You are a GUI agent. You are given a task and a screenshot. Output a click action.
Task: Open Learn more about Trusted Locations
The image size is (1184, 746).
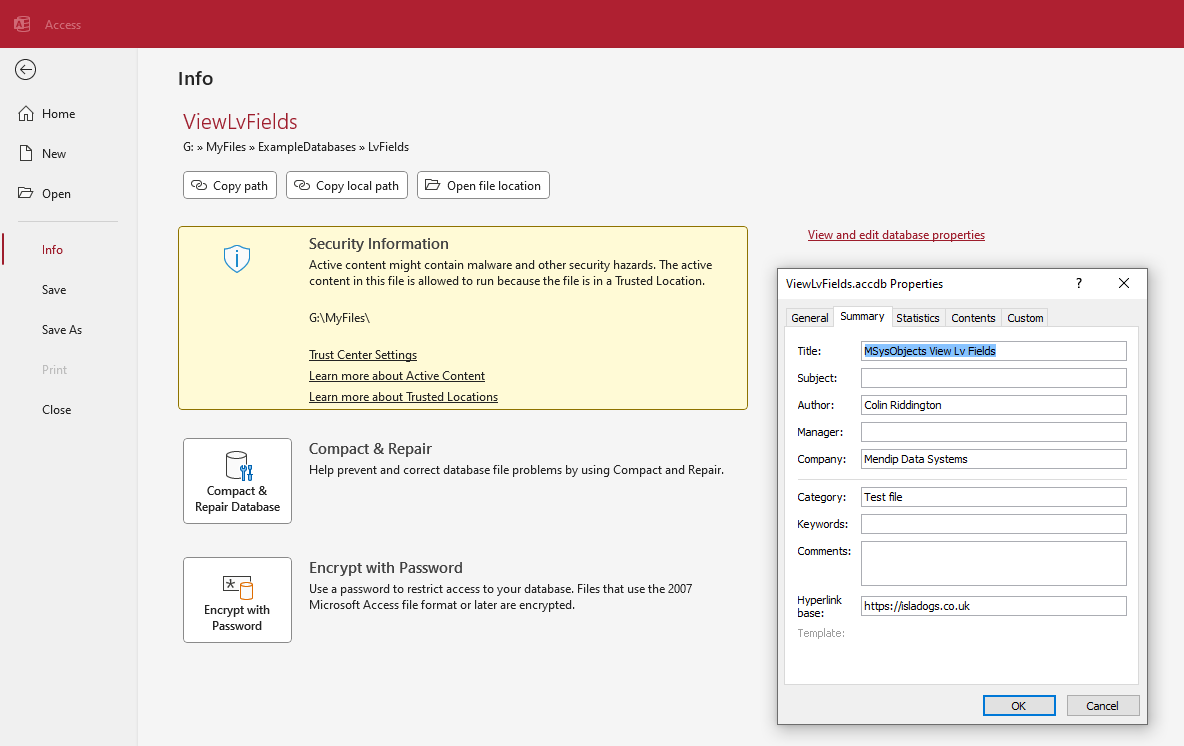403,397
